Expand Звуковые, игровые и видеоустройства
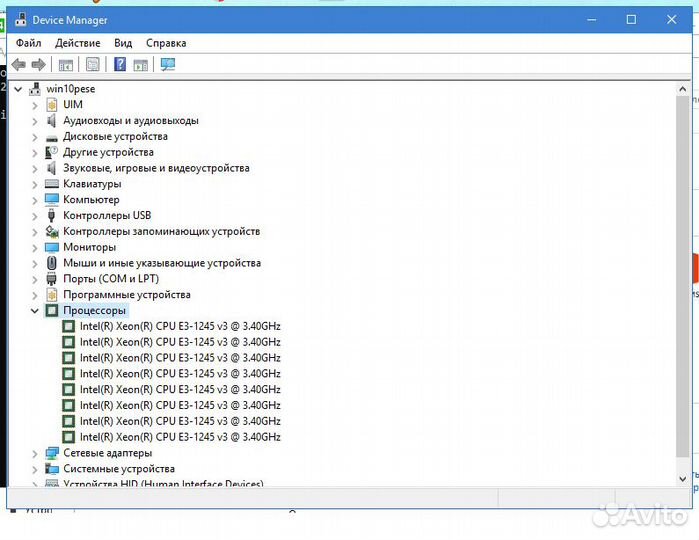The width and height of the screenshot is (699, 540). (x=35, y=169)
